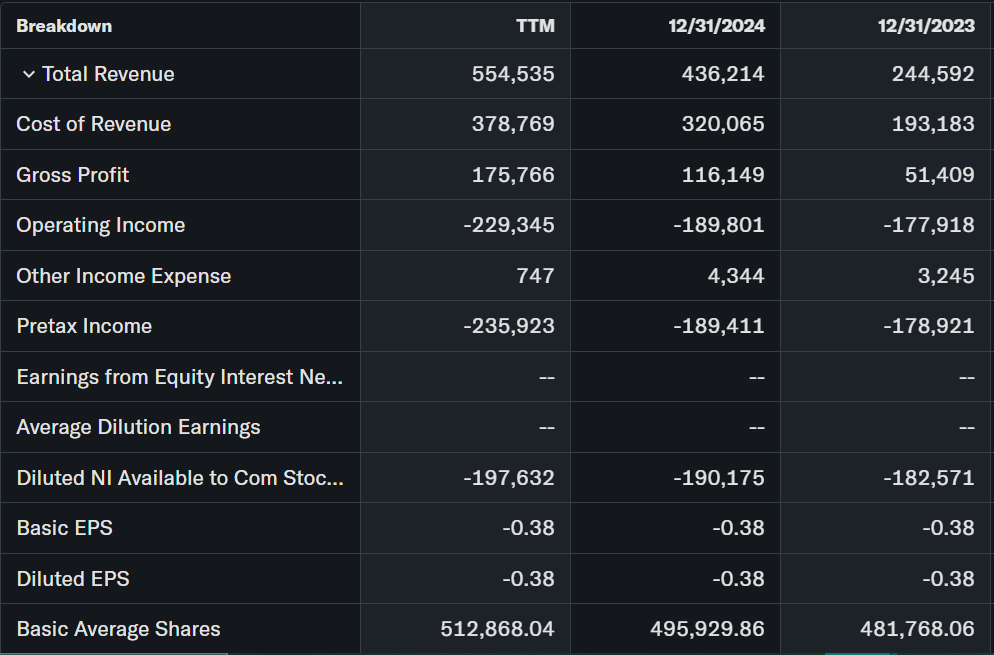Click the Diluted NI Available row label
994x655 pixels.
click(180, 478)
